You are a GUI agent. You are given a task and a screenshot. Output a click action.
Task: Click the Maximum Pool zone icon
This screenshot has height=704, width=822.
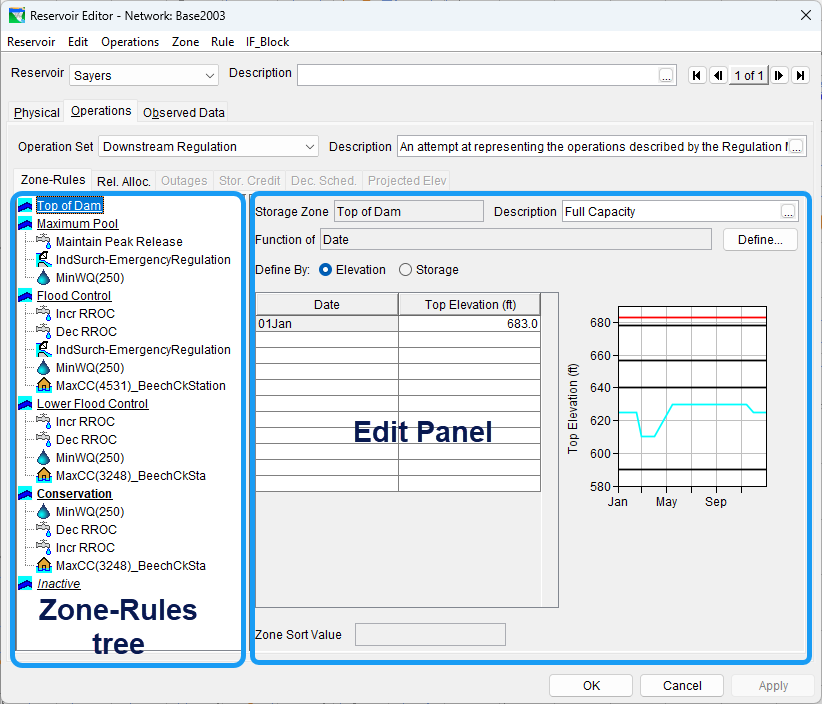point(25,224)
